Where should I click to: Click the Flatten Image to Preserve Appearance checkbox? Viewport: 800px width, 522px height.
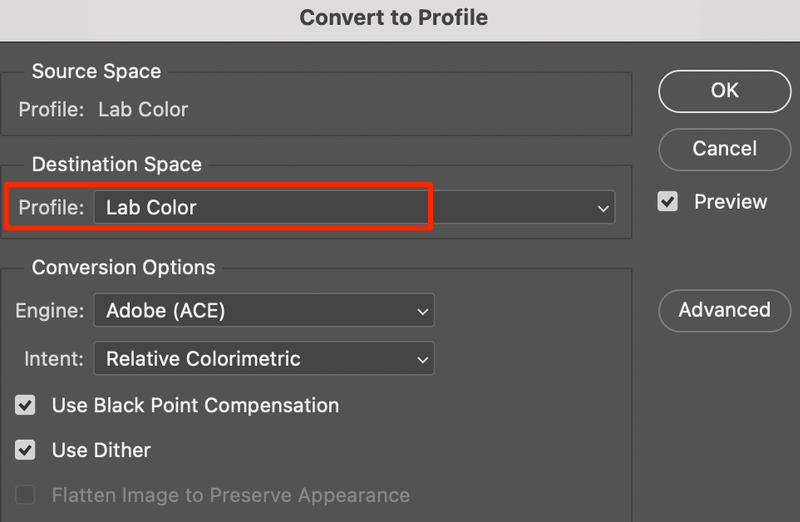coord(26,495)
